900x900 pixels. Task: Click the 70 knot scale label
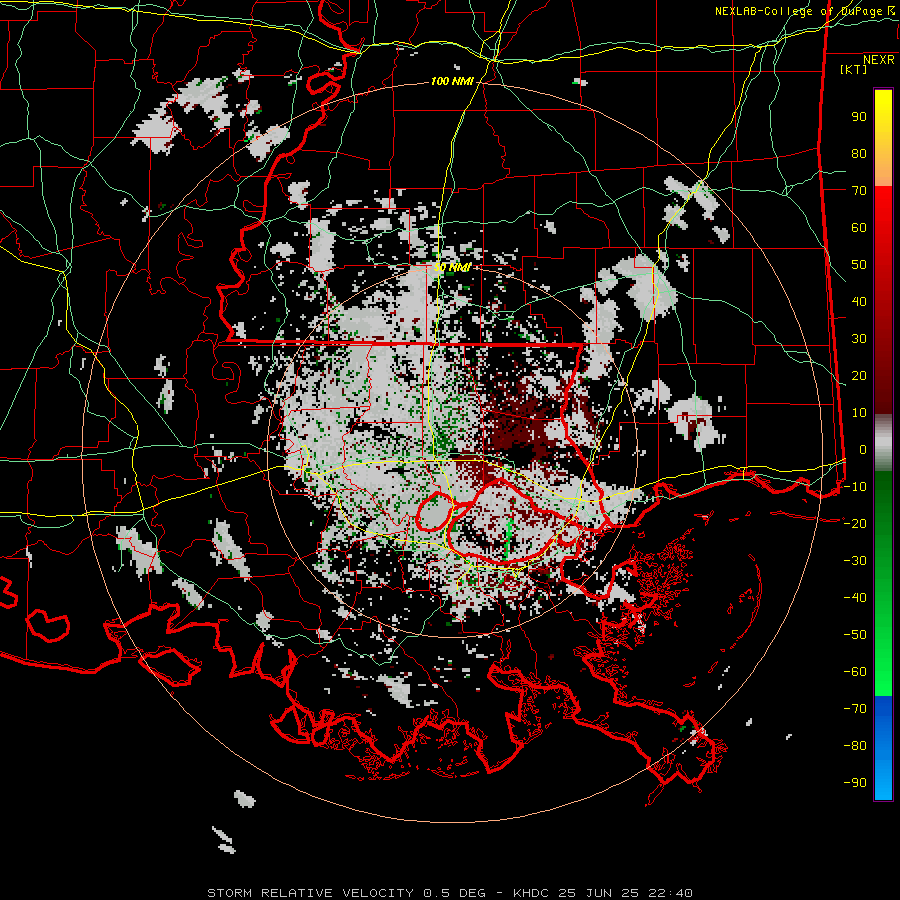[x=859, y=191]
